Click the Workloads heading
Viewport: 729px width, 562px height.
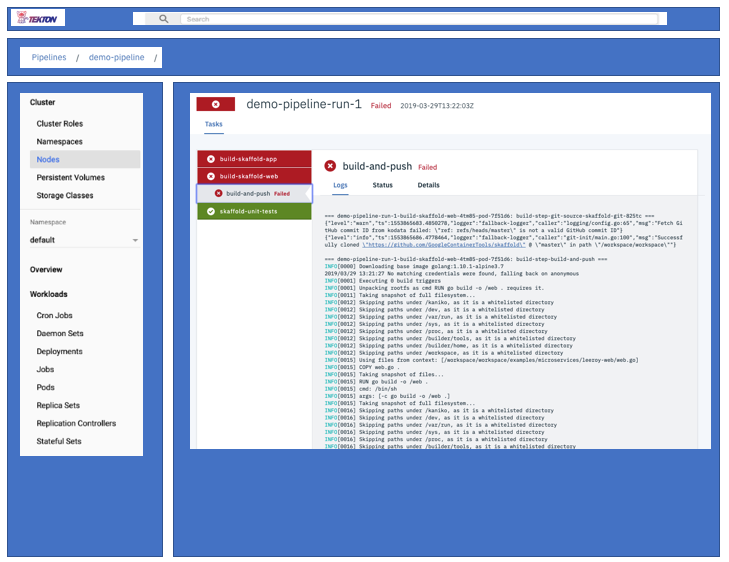click(x=48, y=294)
